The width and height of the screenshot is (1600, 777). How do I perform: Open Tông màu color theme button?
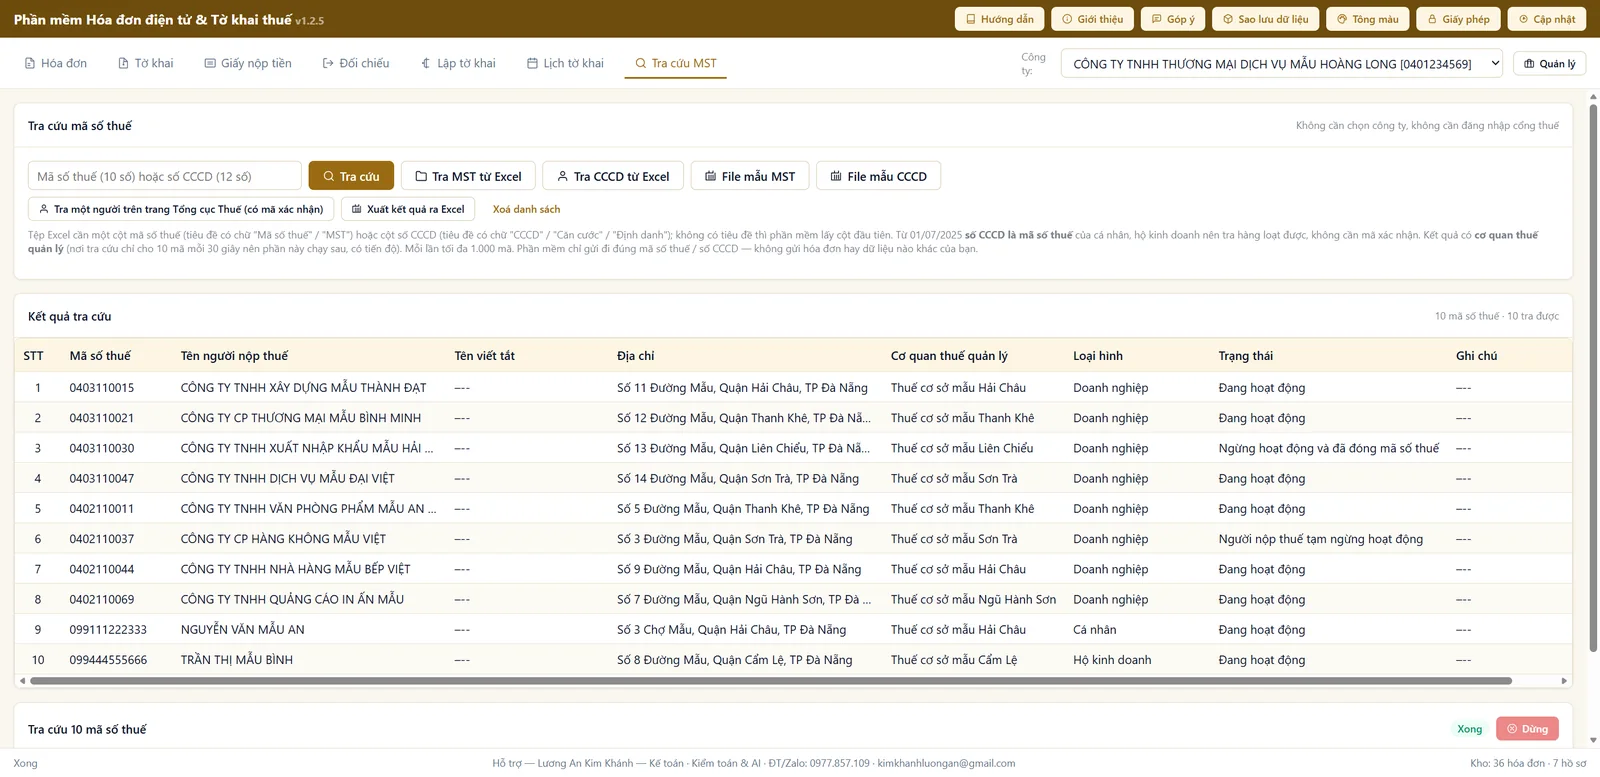pyautogui.click(x=1367, y=19)
